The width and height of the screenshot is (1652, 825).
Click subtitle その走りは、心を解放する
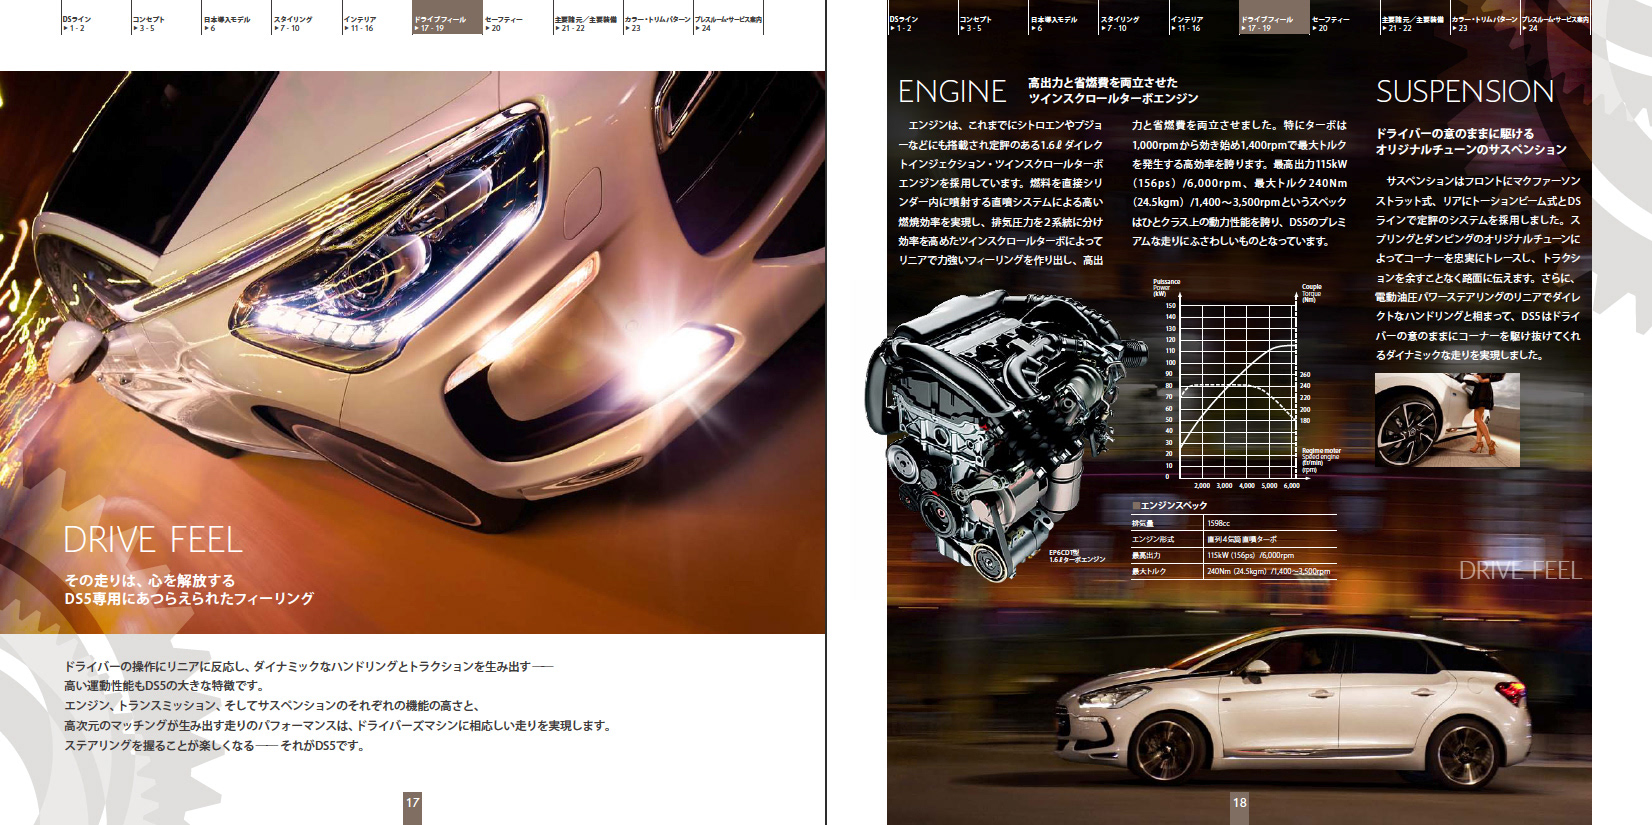[150, 580]
